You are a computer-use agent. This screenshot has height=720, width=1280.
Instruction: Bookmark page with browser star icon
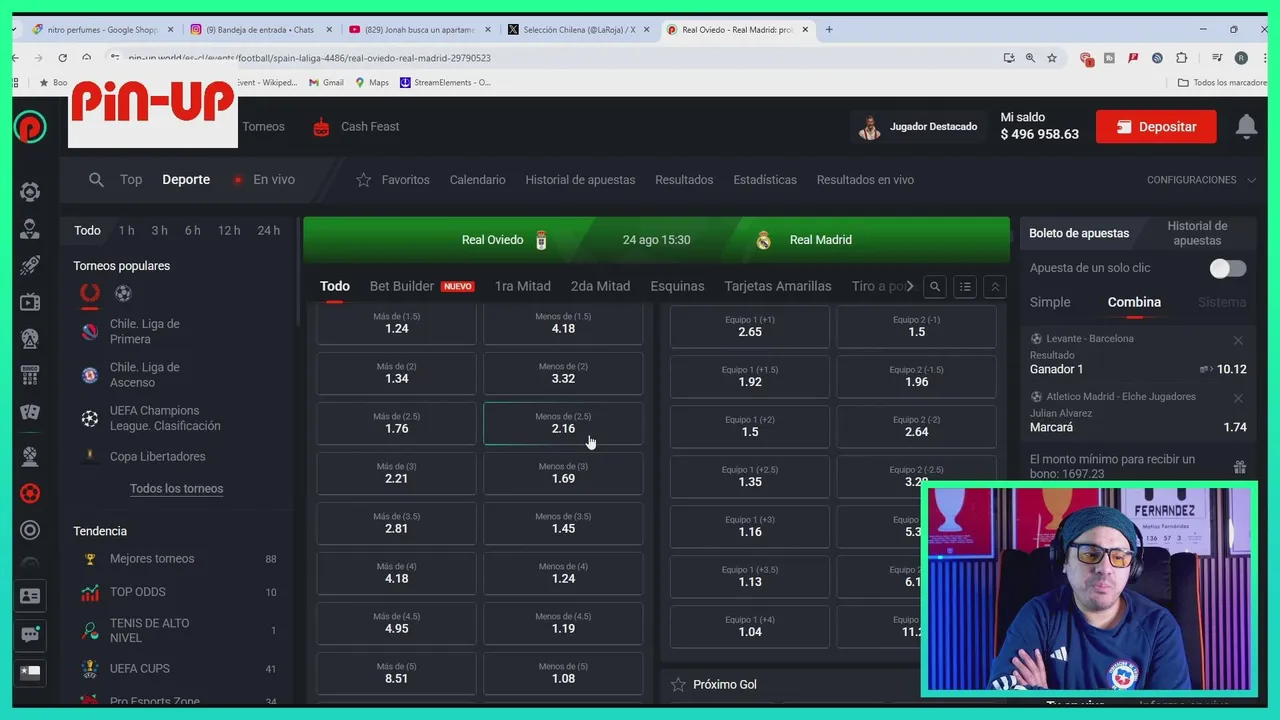(1052, 58)
